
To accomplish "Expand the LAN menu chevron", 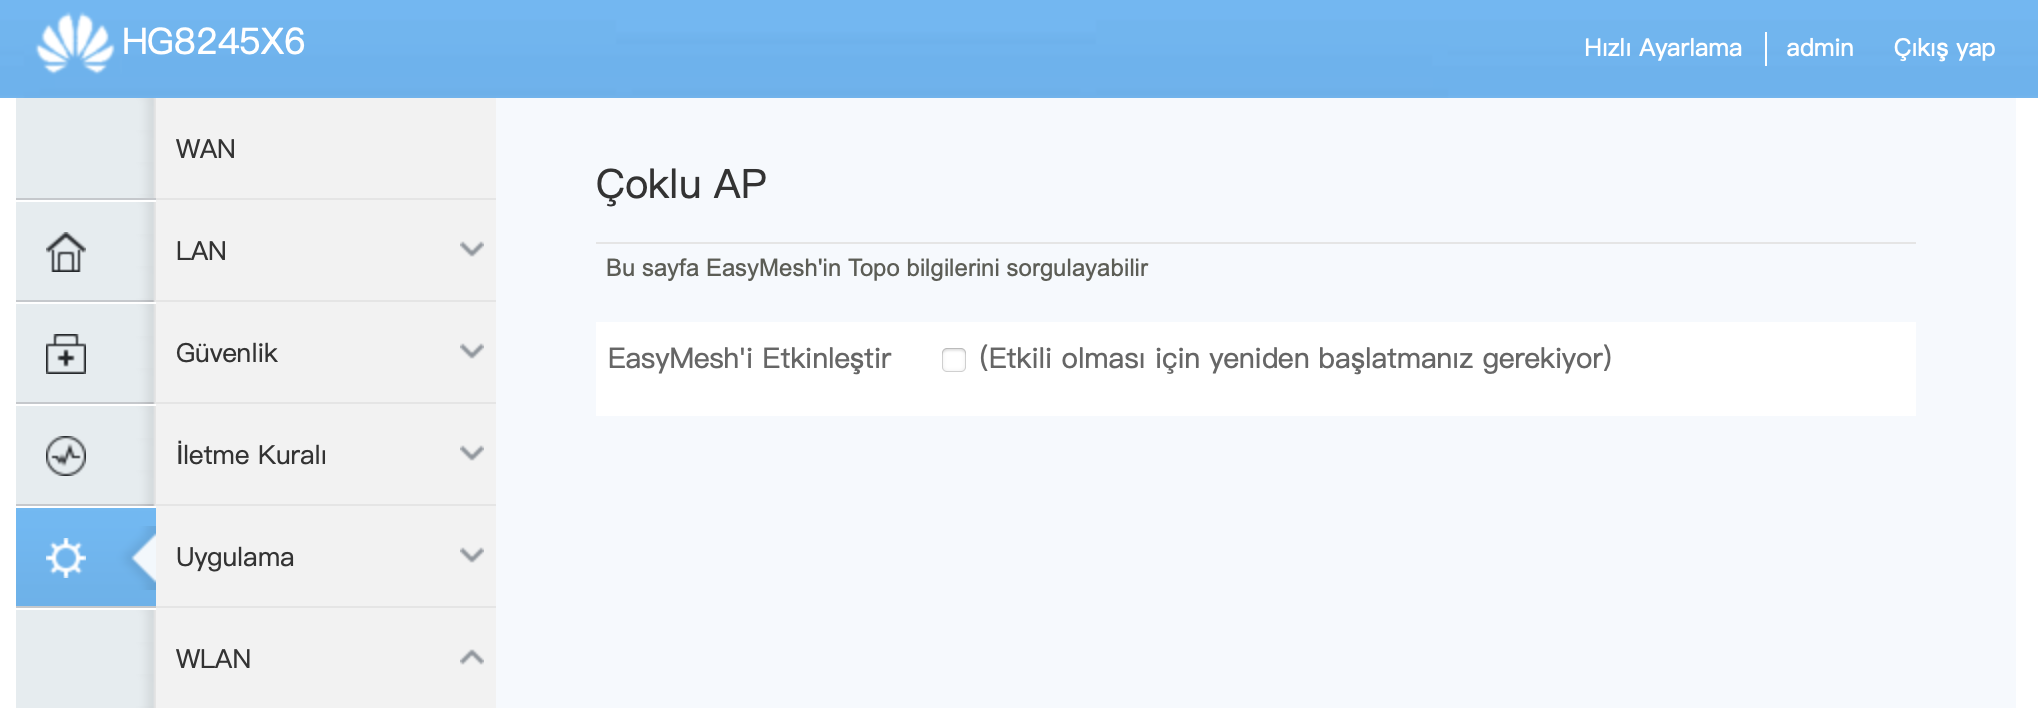I will click(x=472, y=249).
